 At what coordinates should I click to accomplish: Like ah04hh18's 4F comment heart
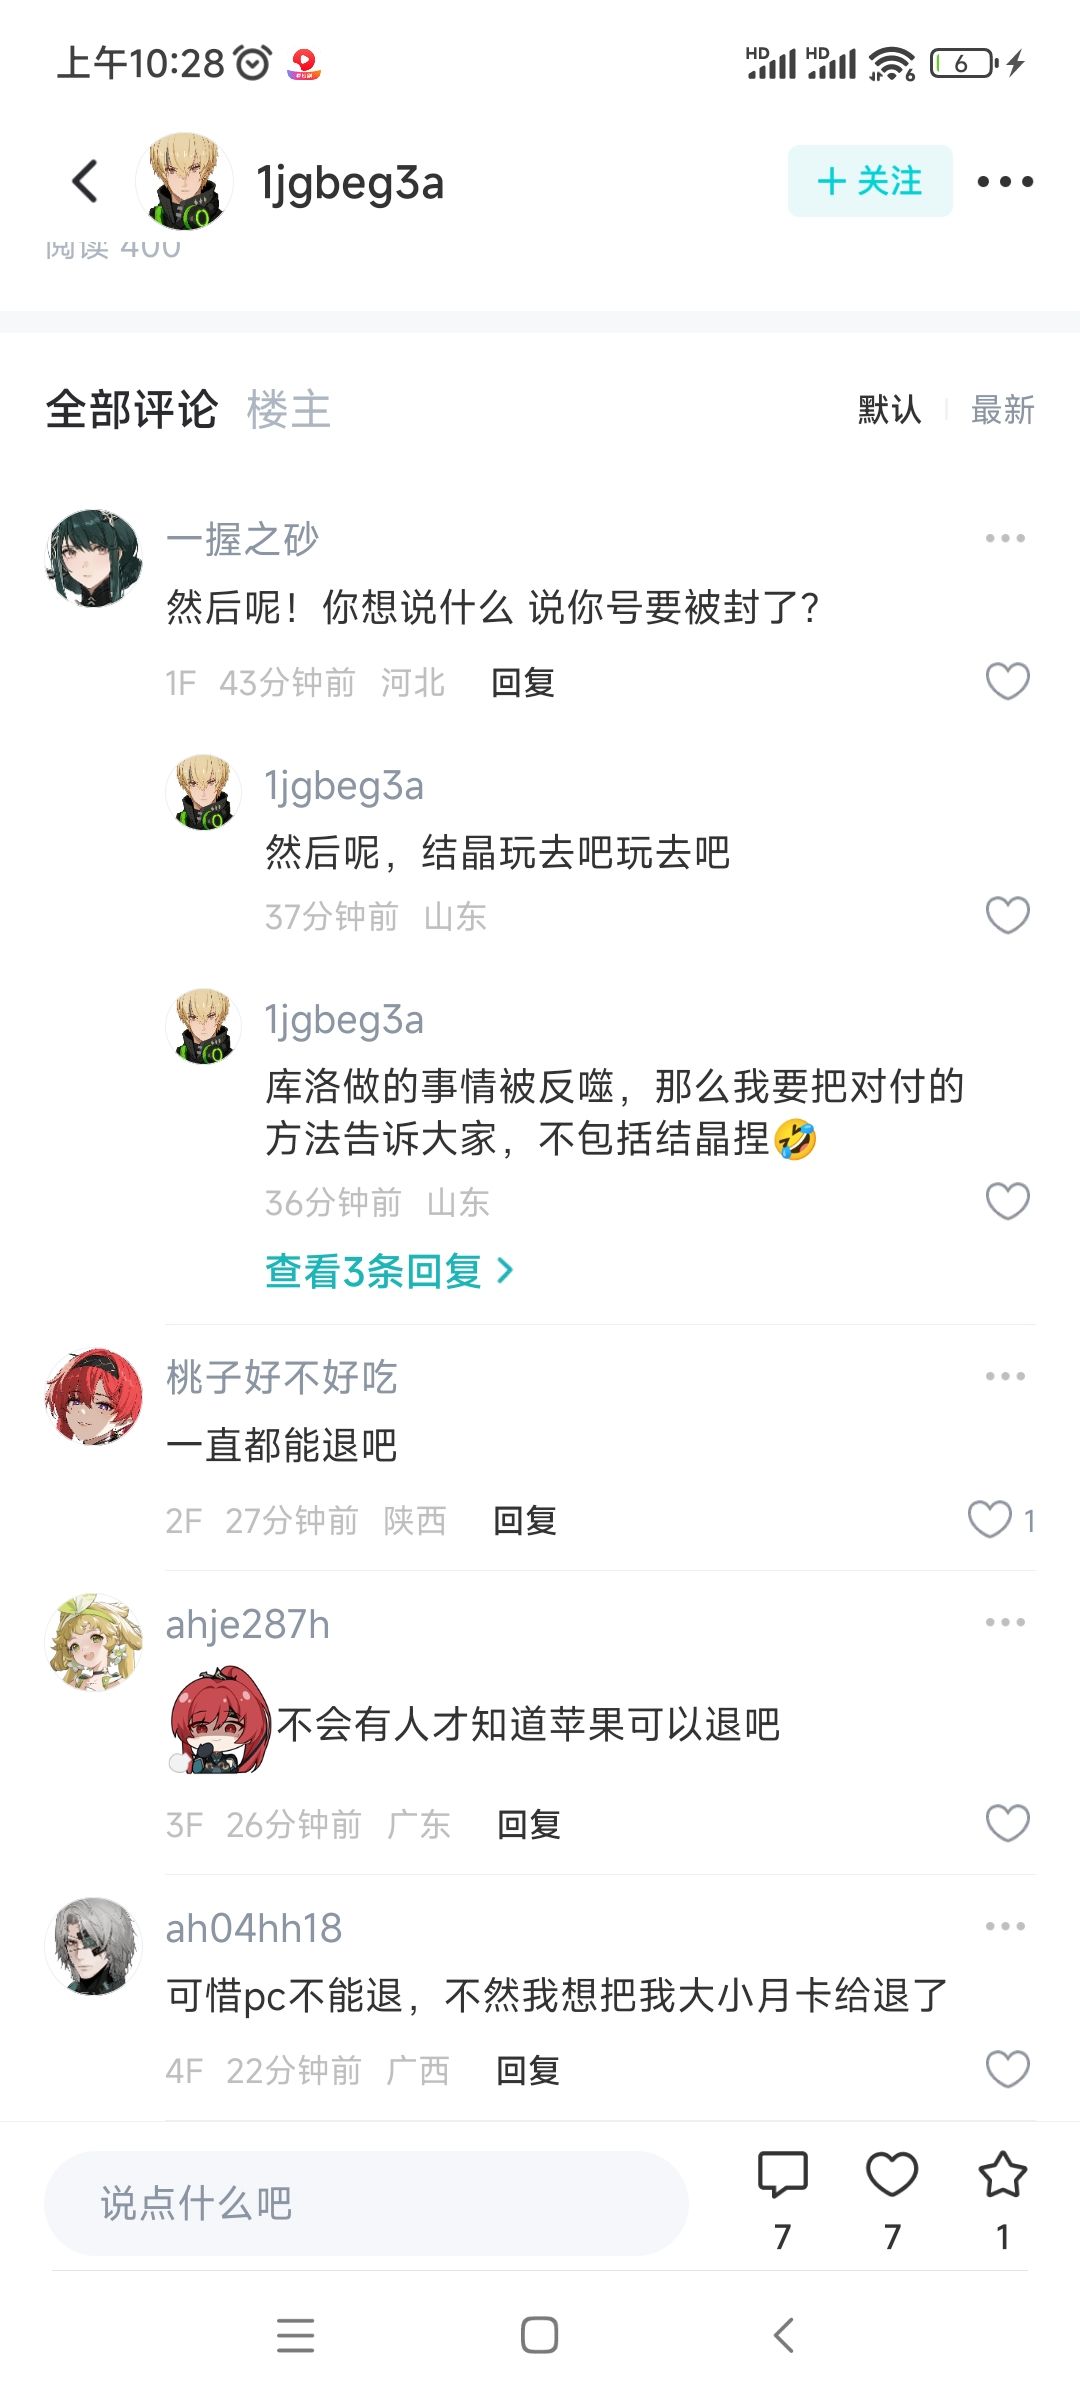point(1007,2069)
